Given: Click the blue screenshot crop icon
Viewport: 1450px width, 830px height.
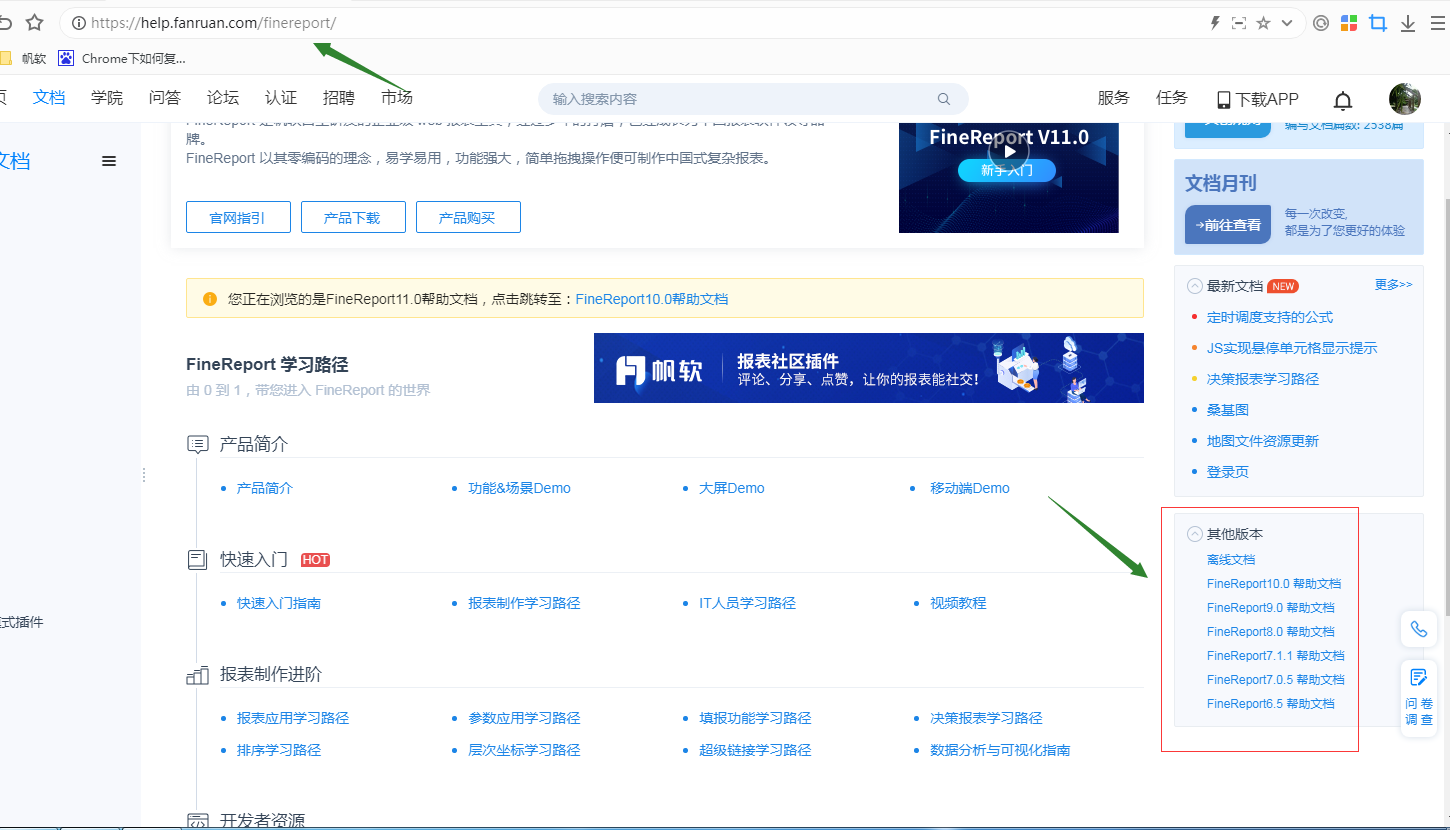Looking at the screenshot, I should point(1378,23).
